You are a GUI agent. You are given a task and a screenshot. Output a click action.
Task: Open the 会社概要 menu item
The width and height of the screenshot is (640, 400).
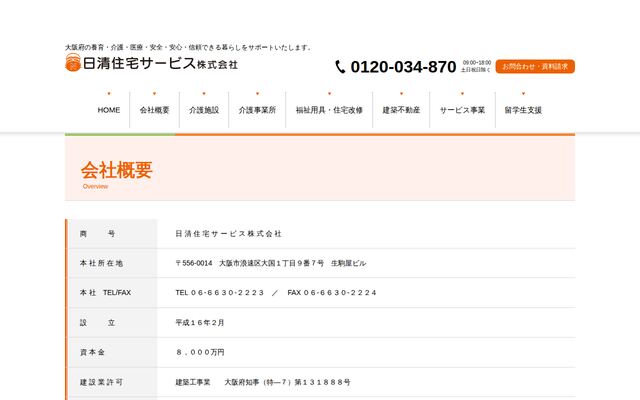(154, 110)
